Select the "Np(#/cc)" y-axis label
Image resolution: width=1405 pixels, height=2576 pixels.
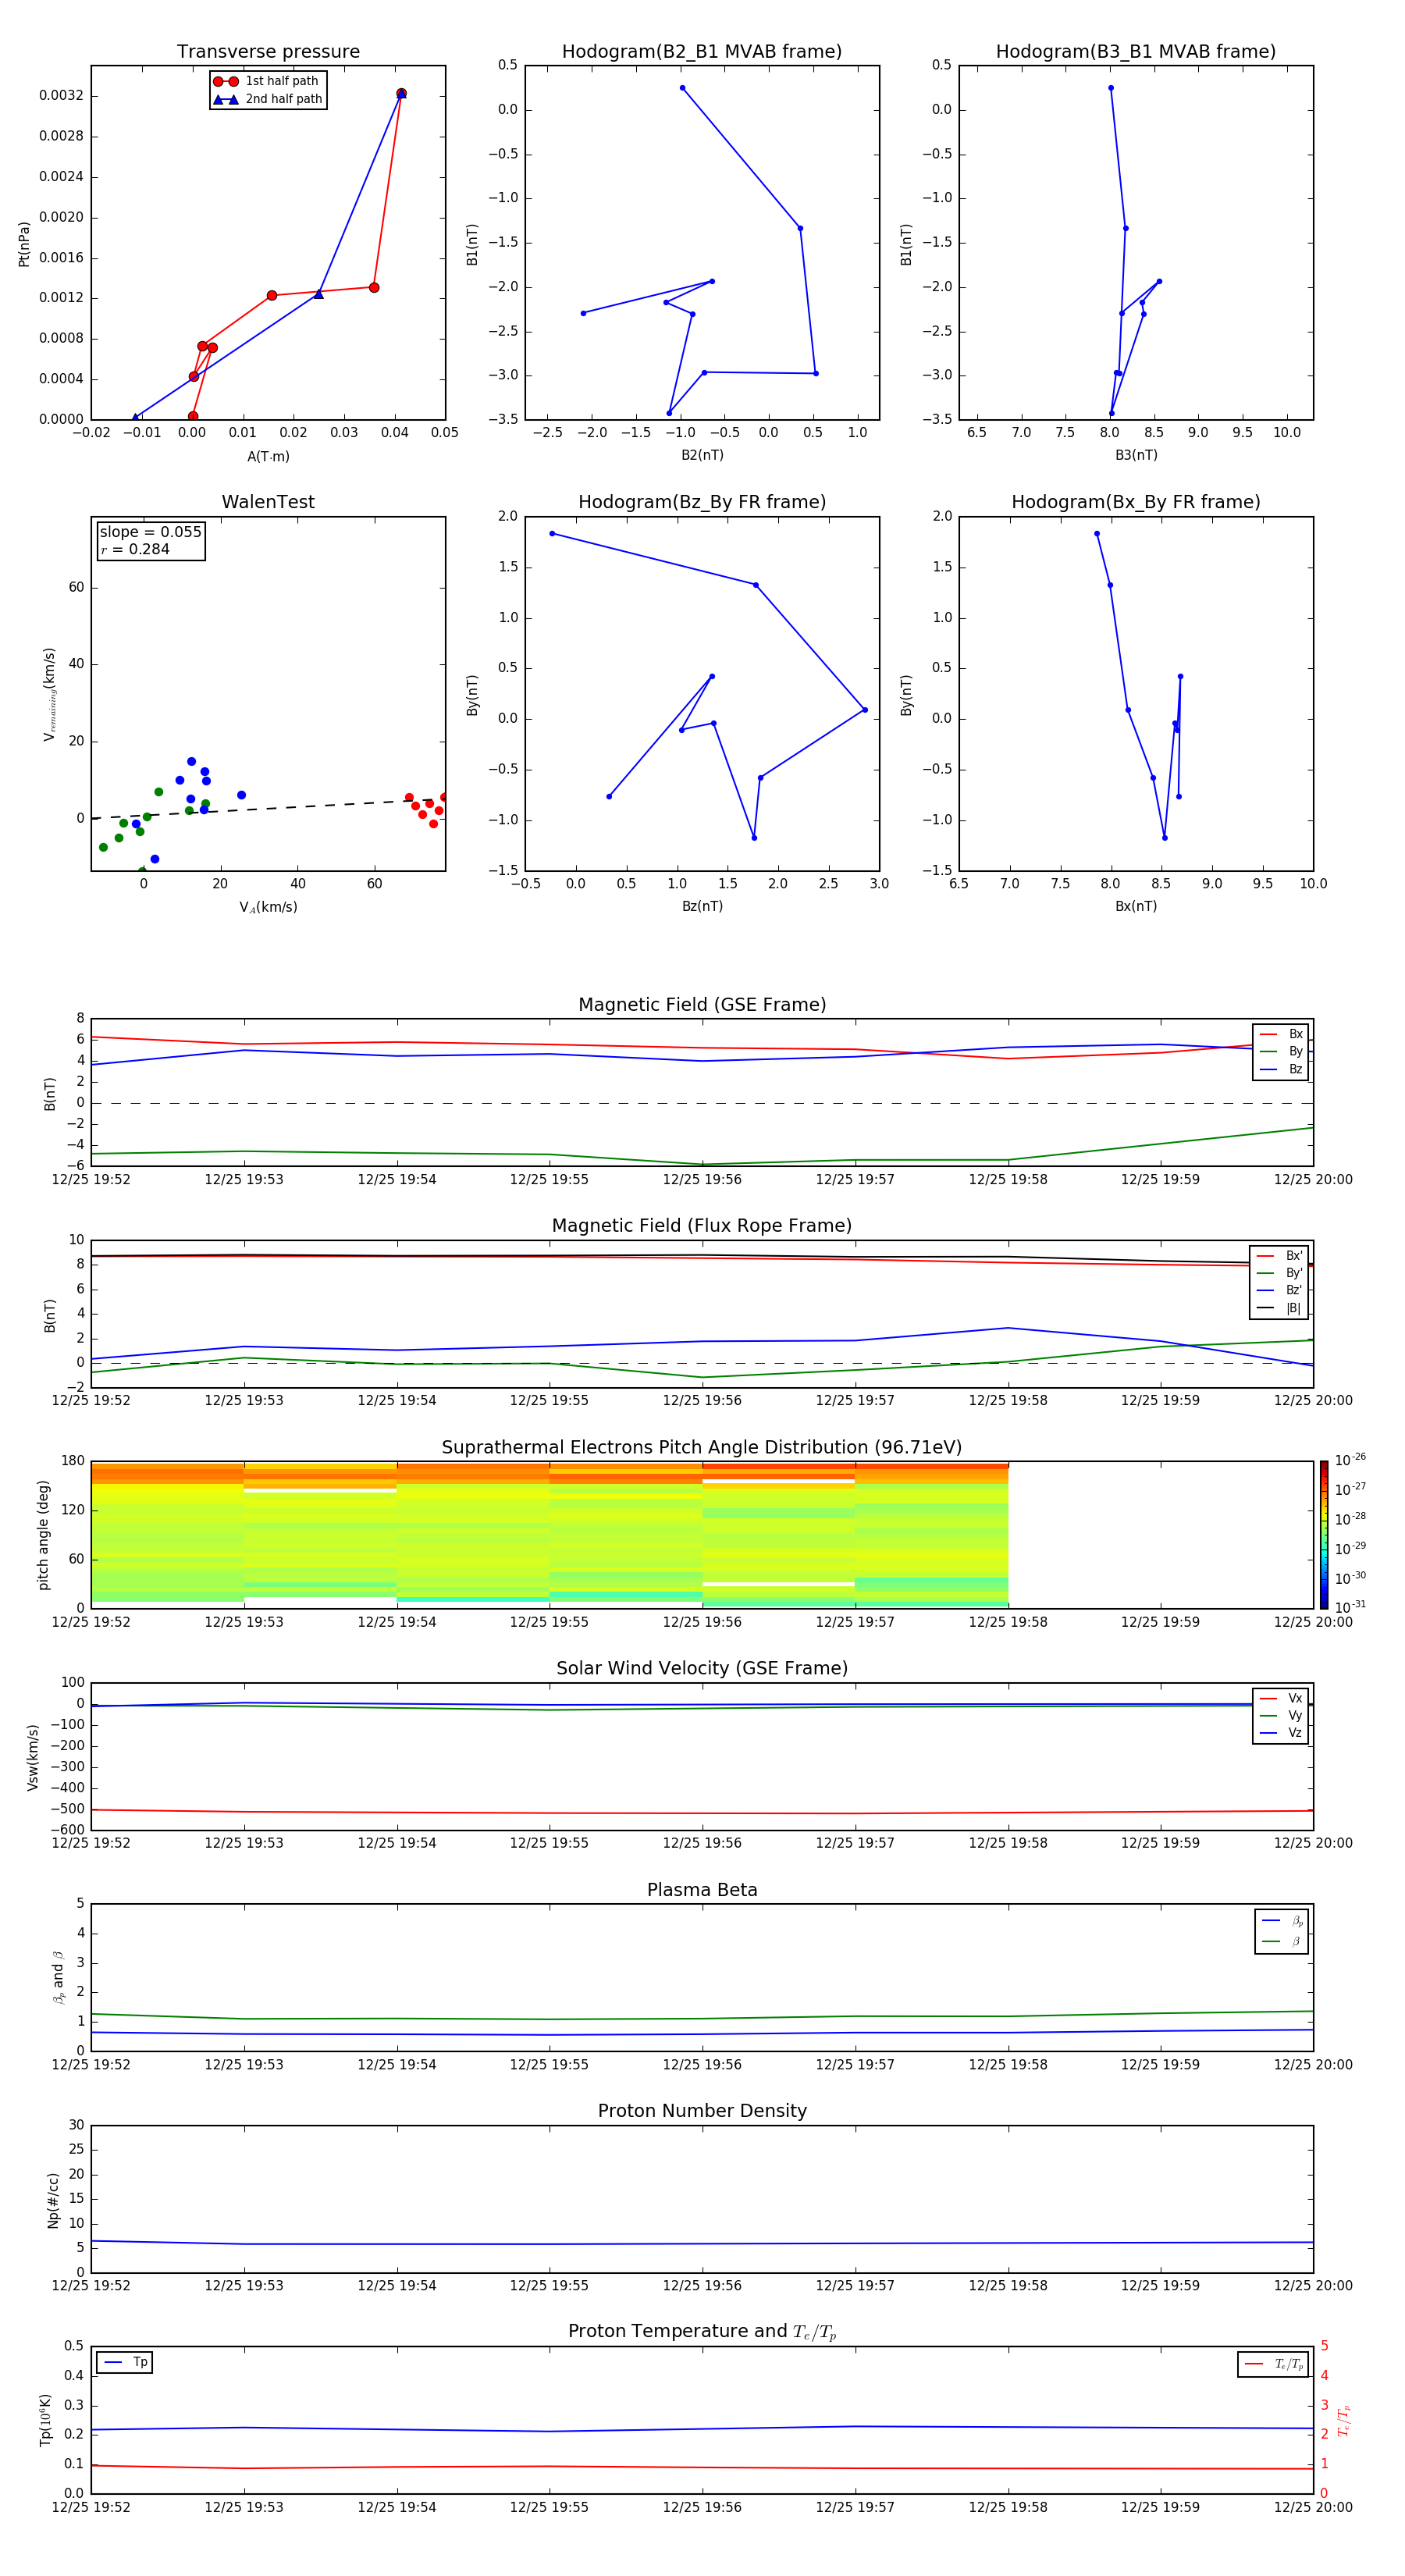pyautogui.click(x=53, y=2199)
